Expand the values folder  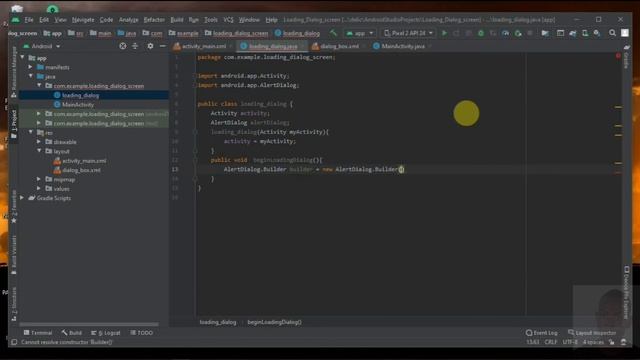pyautogui.click(x=39, y=189)
